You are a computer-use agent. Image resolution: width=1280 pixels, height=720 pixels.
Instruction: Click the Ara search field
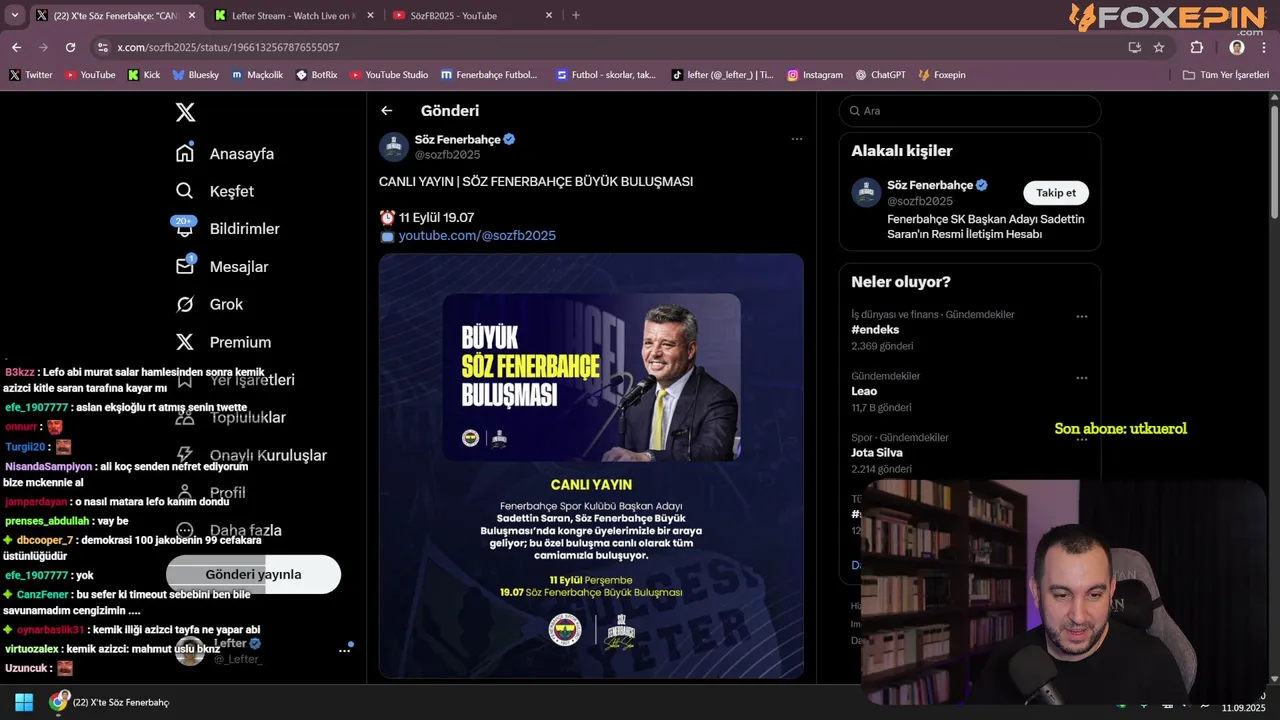(970, 111)
